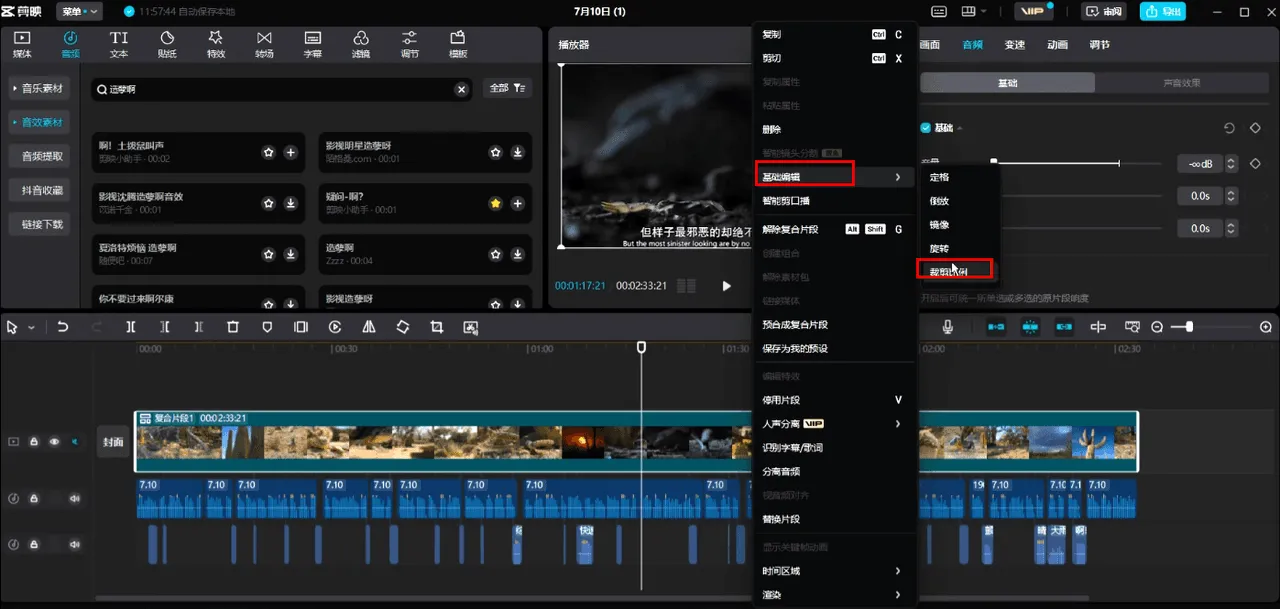Open the 特效 effects panel

tap(216, 44)
